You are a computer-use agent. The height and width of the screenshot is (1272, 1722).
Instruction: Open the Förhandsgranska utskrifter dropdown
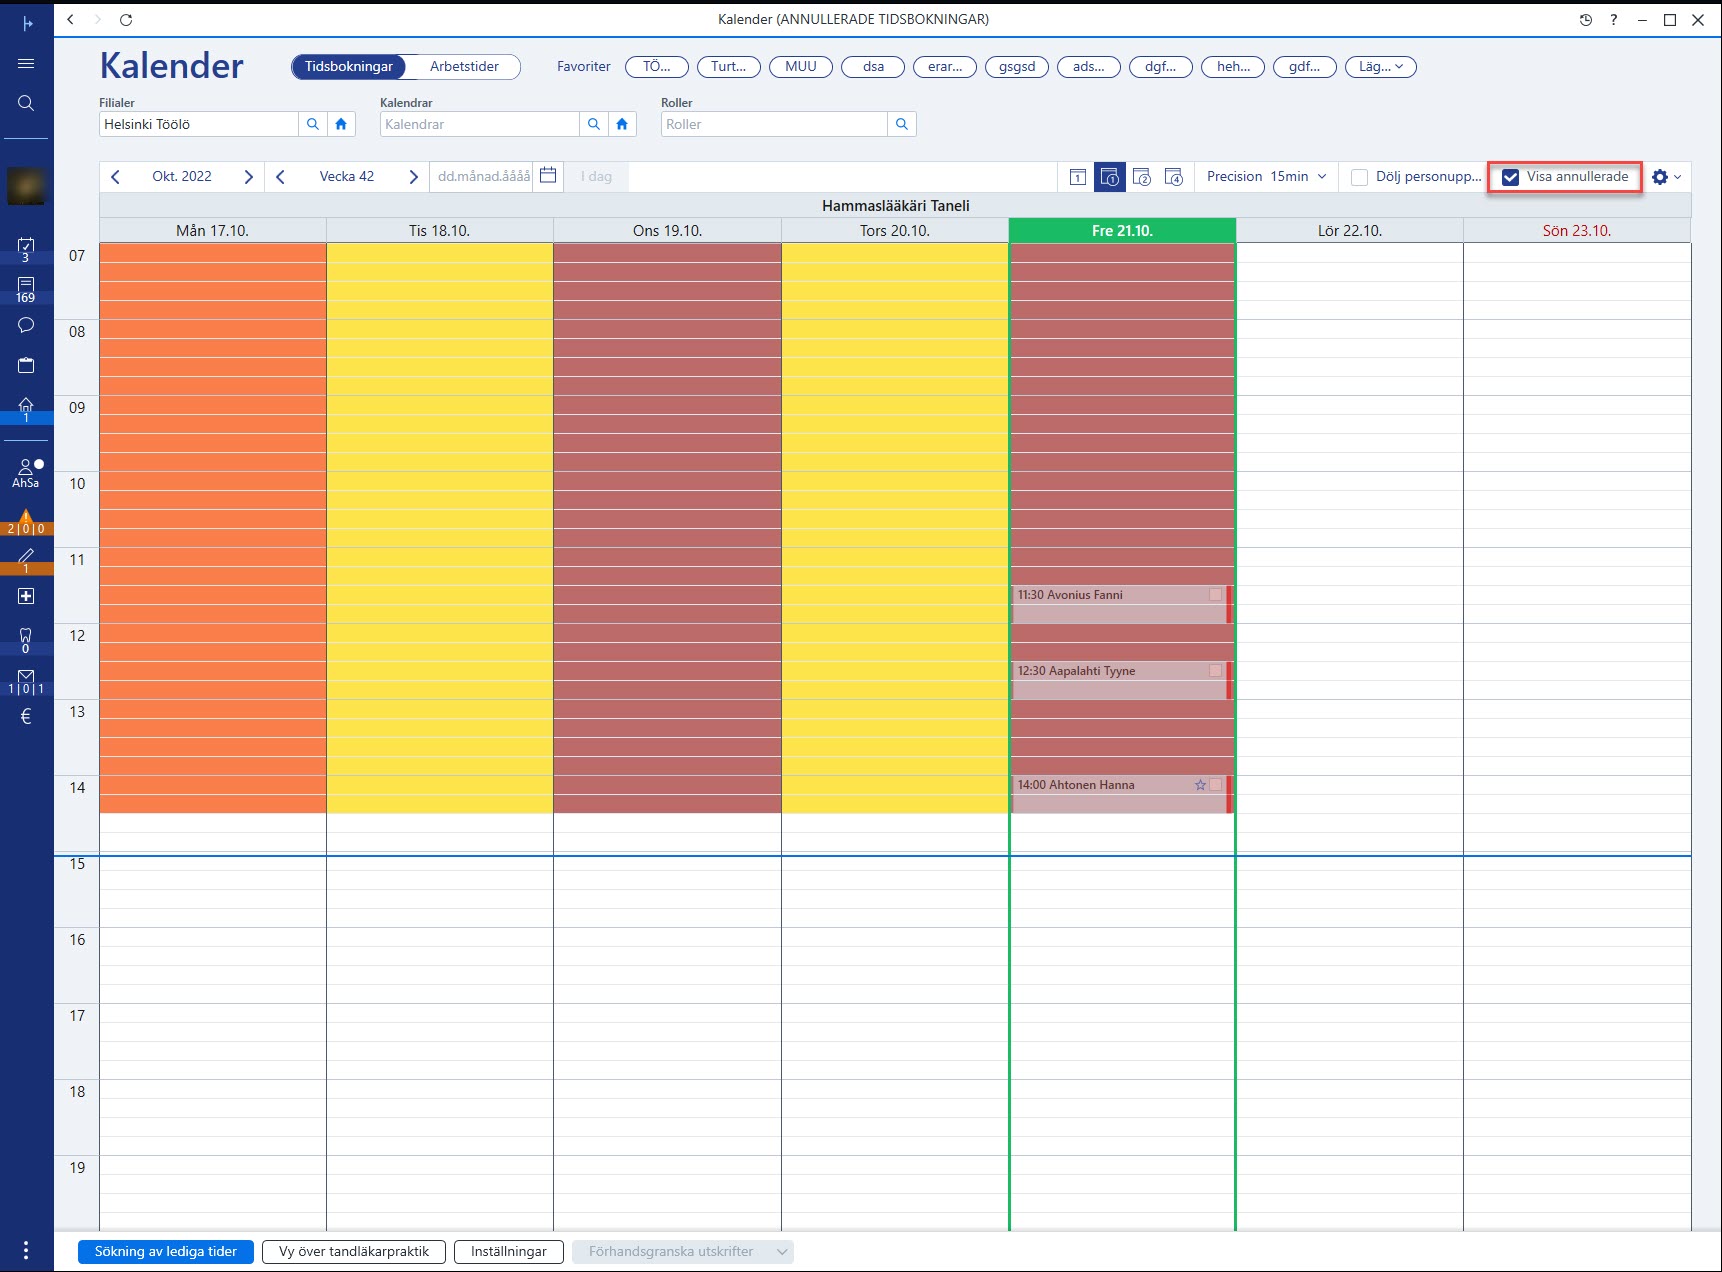pyautogui.click(x=683, y=1251)
